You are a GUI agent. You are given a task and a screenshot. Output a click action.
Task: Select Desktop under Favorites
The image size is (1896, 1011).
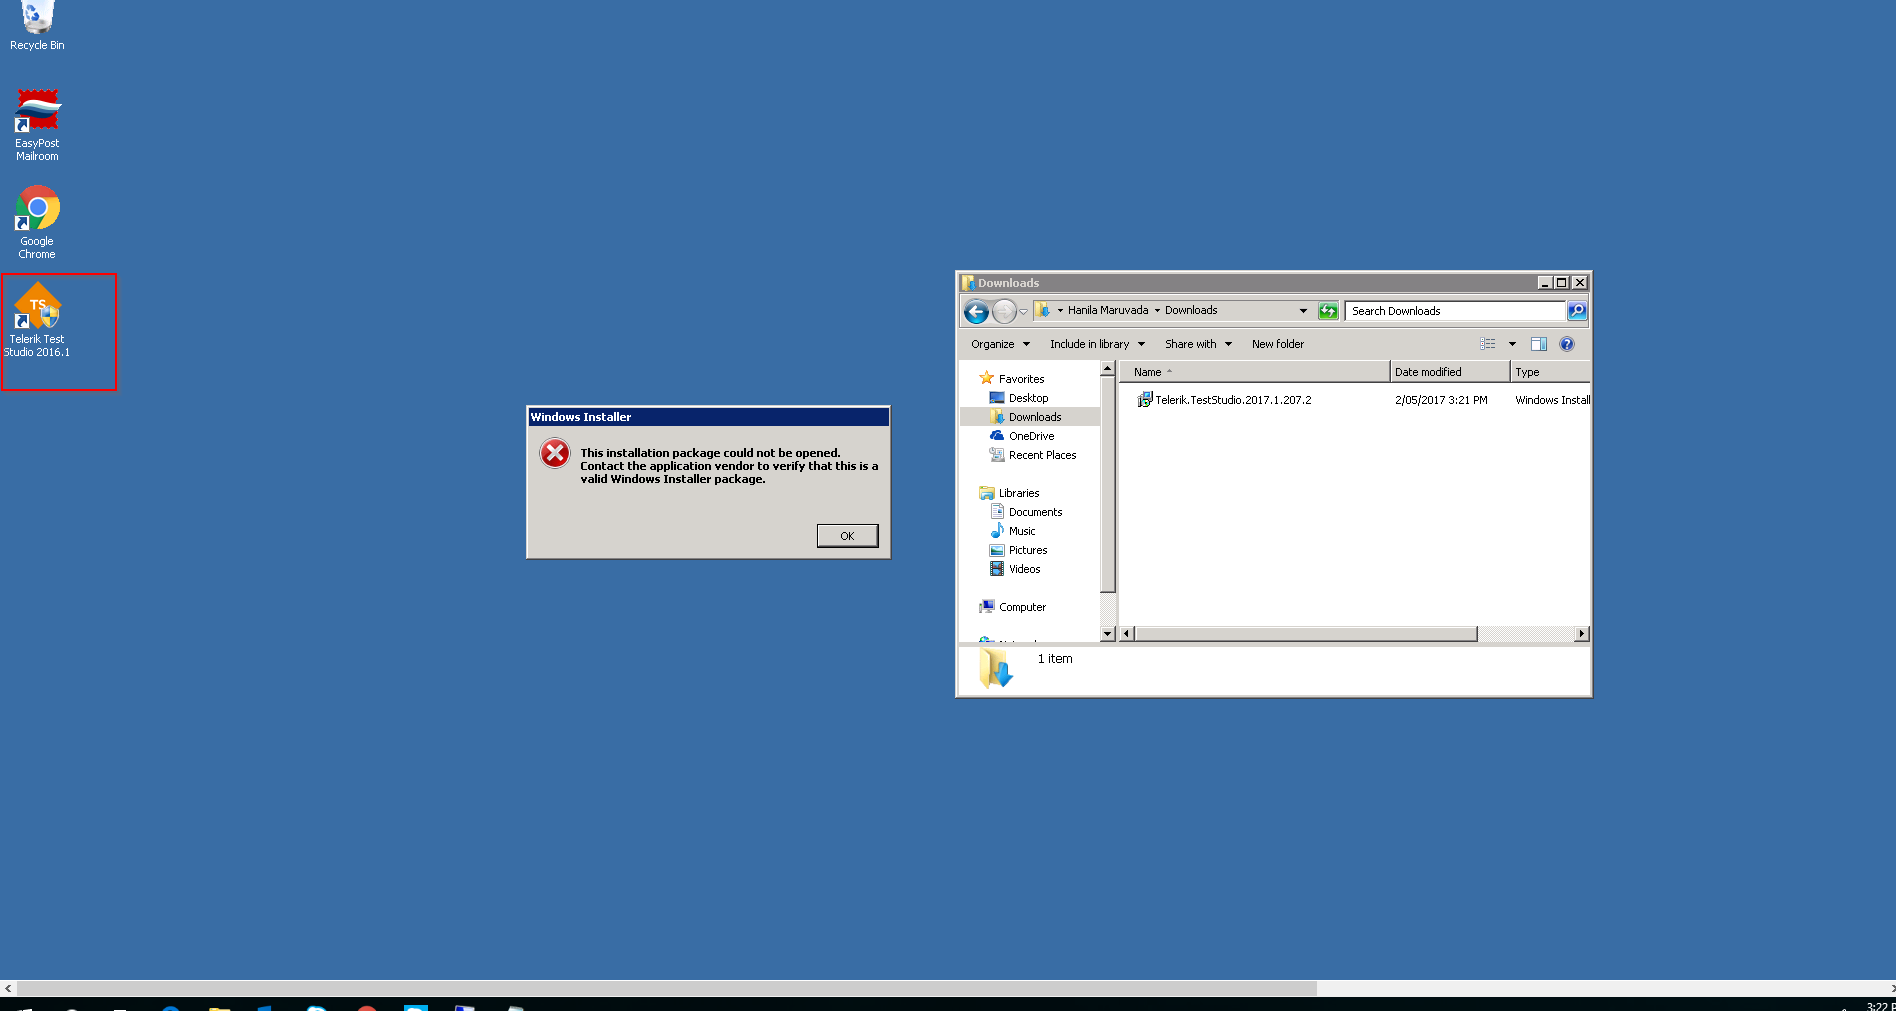coord(1028,398)
